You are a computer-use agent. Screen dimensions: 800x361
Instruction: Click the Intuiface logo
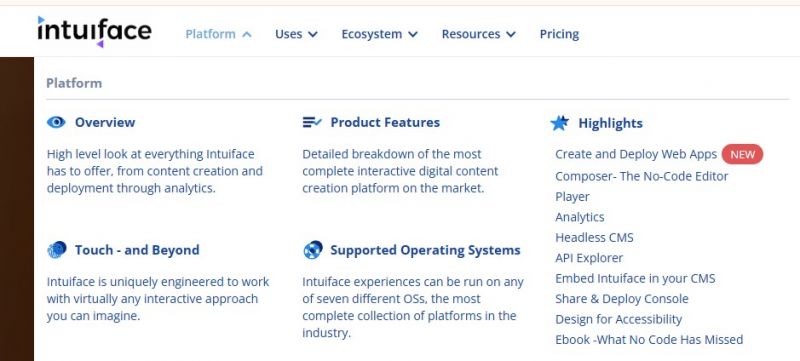[94, 32]
